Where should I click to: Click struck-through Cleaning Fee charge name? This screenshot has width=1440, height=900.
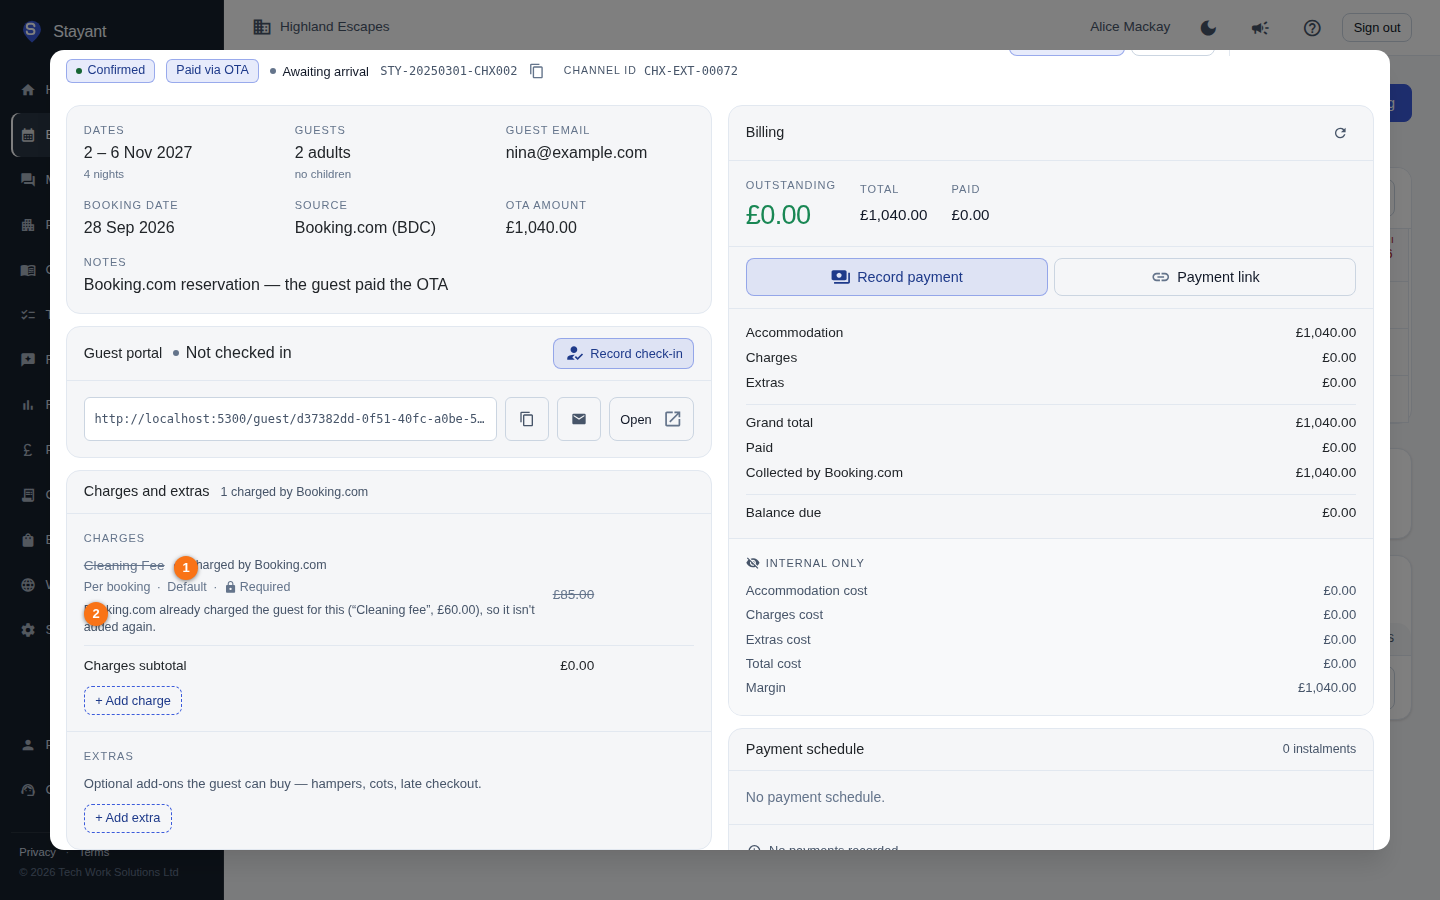click(124, 566)
